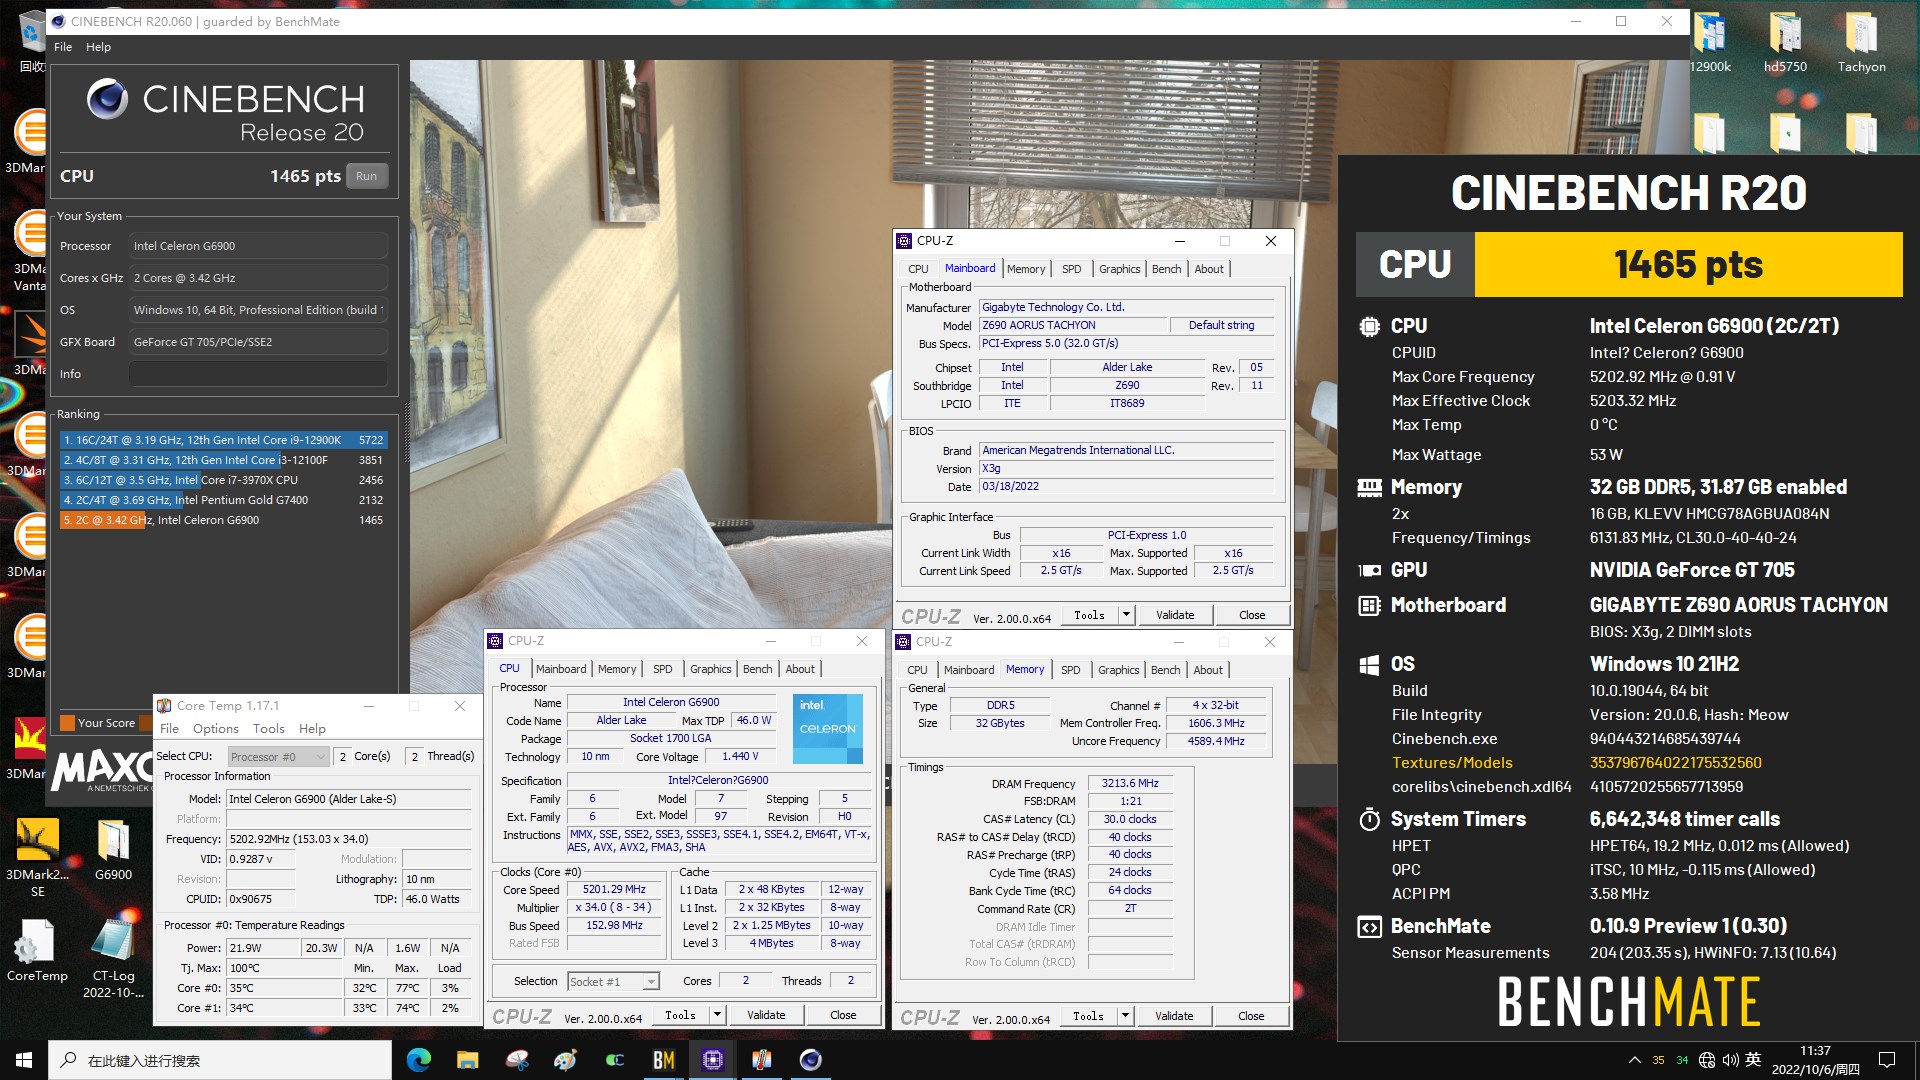Screen dimensions: 1920x1080
Task: Open the Core Temp taskbar icon
Action: [x=761, y=1060]
